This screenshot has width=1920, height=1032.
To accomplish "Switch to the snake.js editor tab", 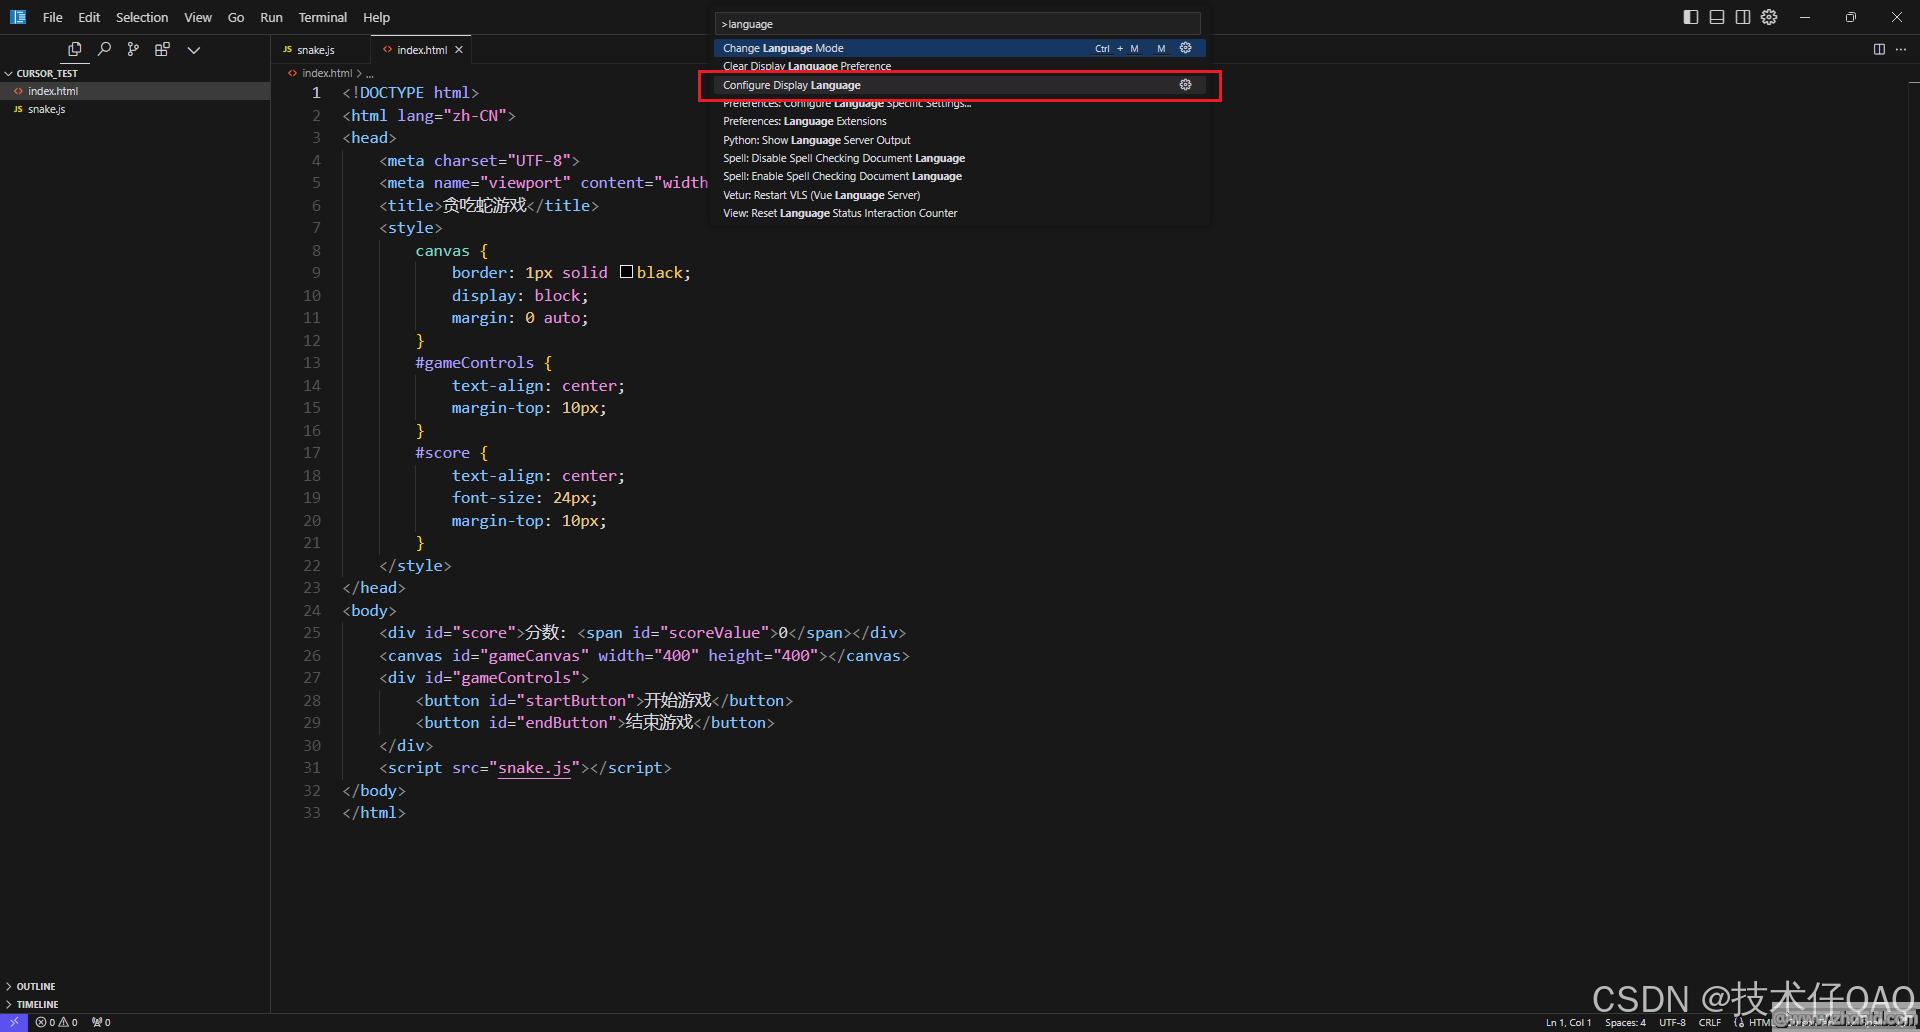I will tap(315, 50).
